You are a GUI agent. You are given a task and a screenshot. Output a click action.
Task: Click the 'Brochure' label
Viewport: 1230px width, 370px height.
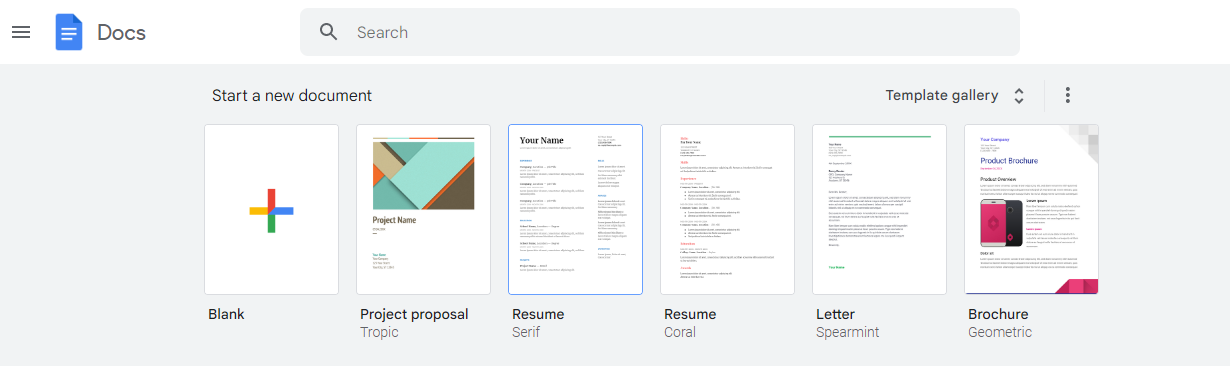(x=998, y=314)
